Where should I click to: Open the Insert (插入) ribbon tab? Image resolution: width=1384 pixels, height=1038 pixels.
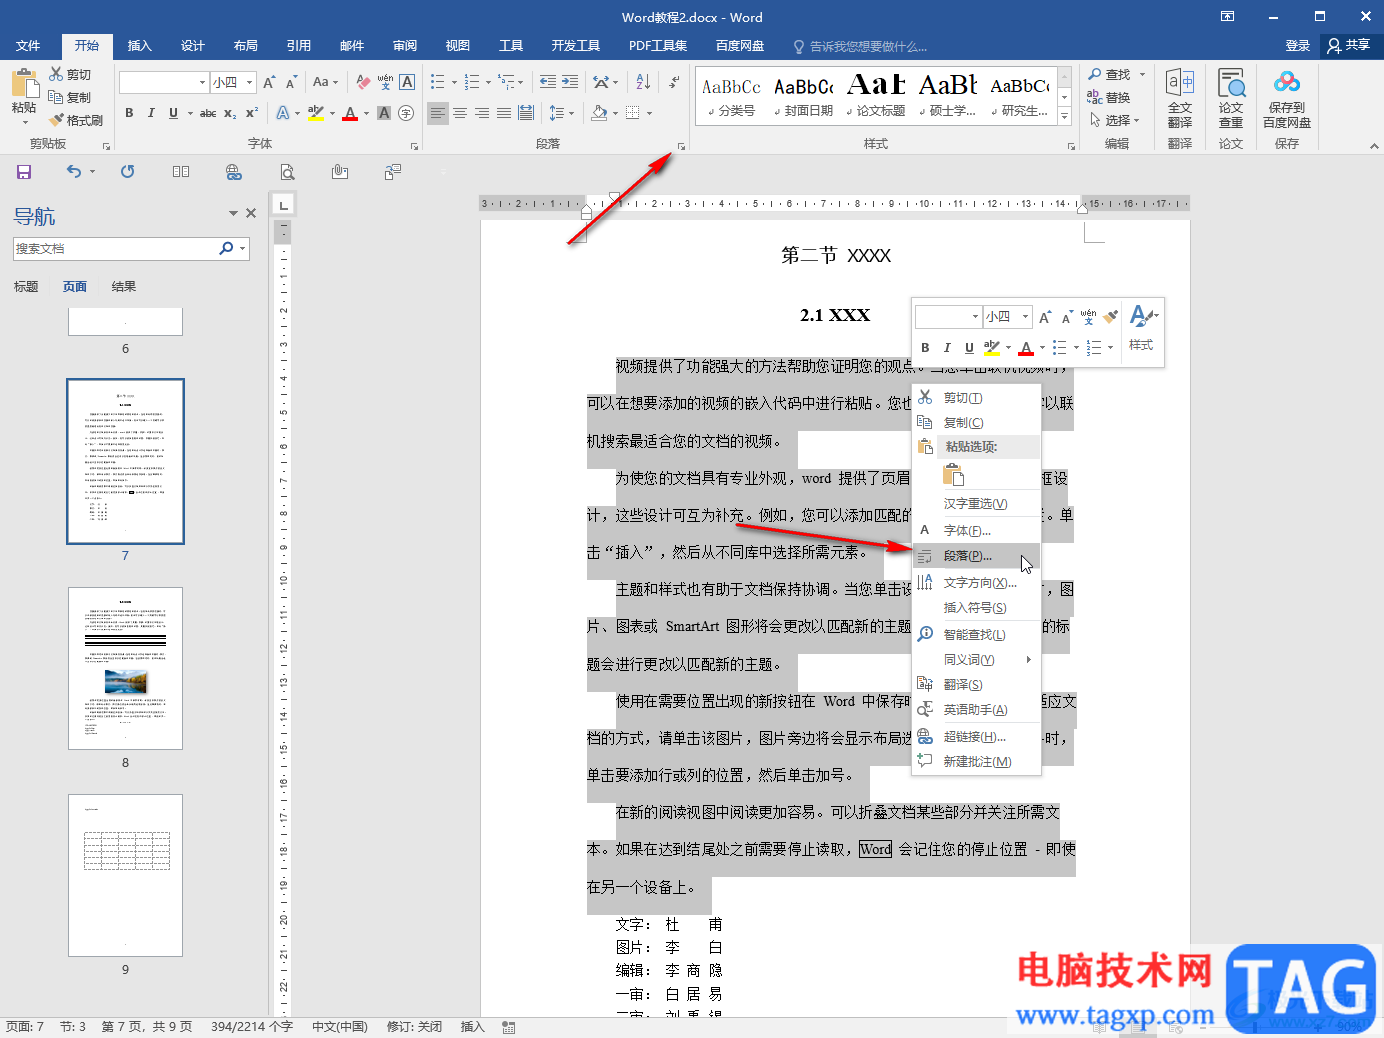[x=139, y=46]
